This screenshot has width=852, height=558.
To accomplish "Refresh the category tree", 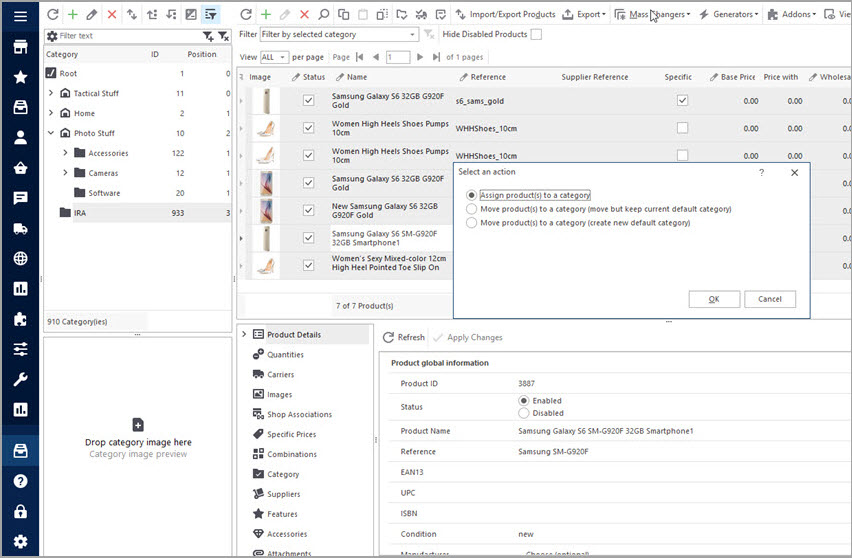I will (x=53, y=15).
